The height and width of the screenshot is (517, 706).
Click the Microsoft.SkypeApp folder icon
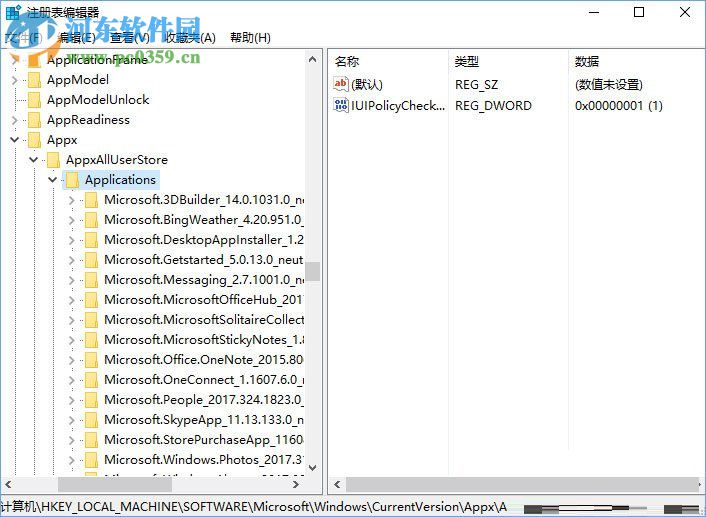(91, 419)
